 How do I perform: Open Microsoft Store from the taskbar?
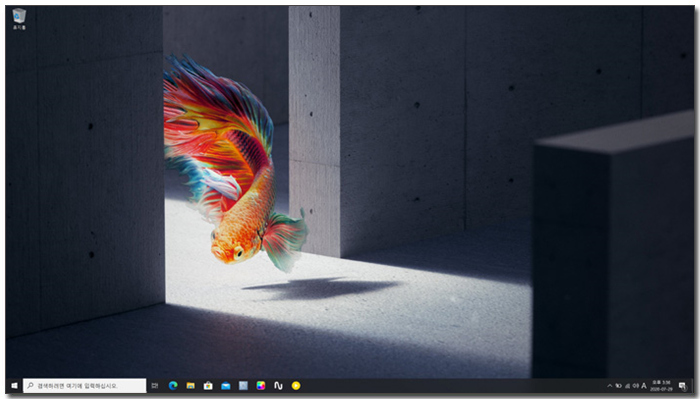point(208,386)
